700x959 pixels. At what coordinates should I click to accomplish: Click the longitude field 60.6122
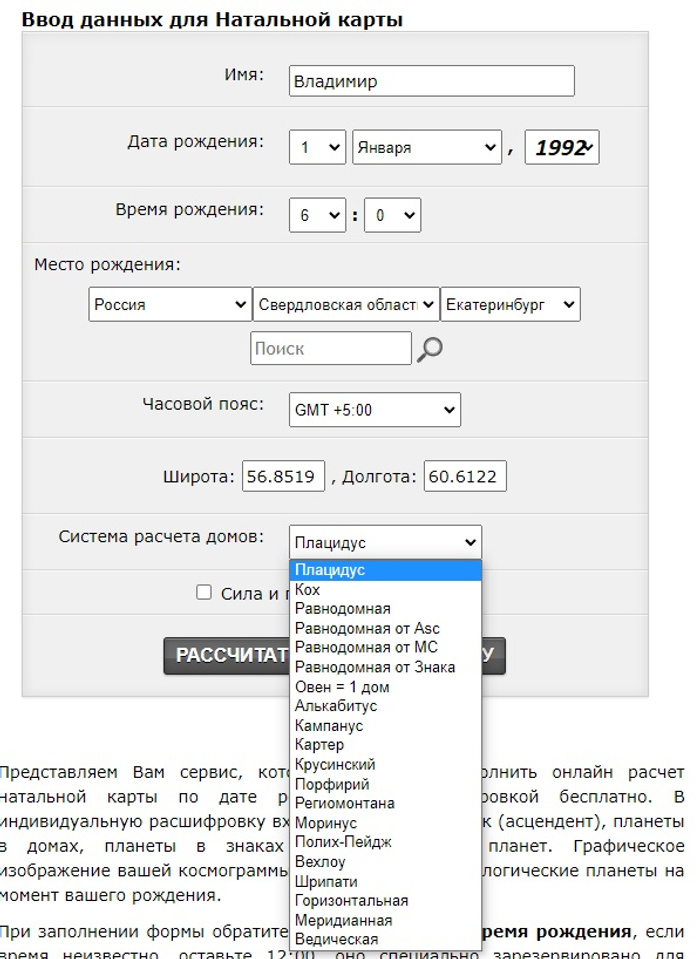pos(465,476)
